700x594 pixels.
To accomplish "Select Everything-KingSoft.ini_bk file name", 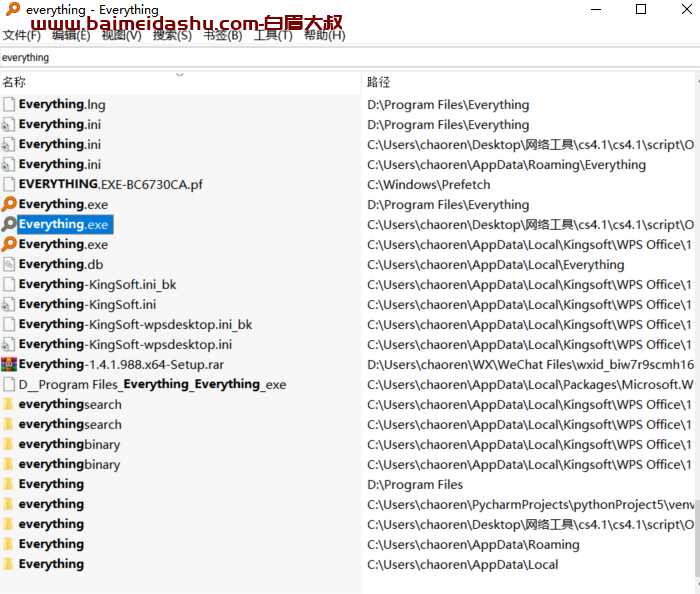I will coord(97,284).
